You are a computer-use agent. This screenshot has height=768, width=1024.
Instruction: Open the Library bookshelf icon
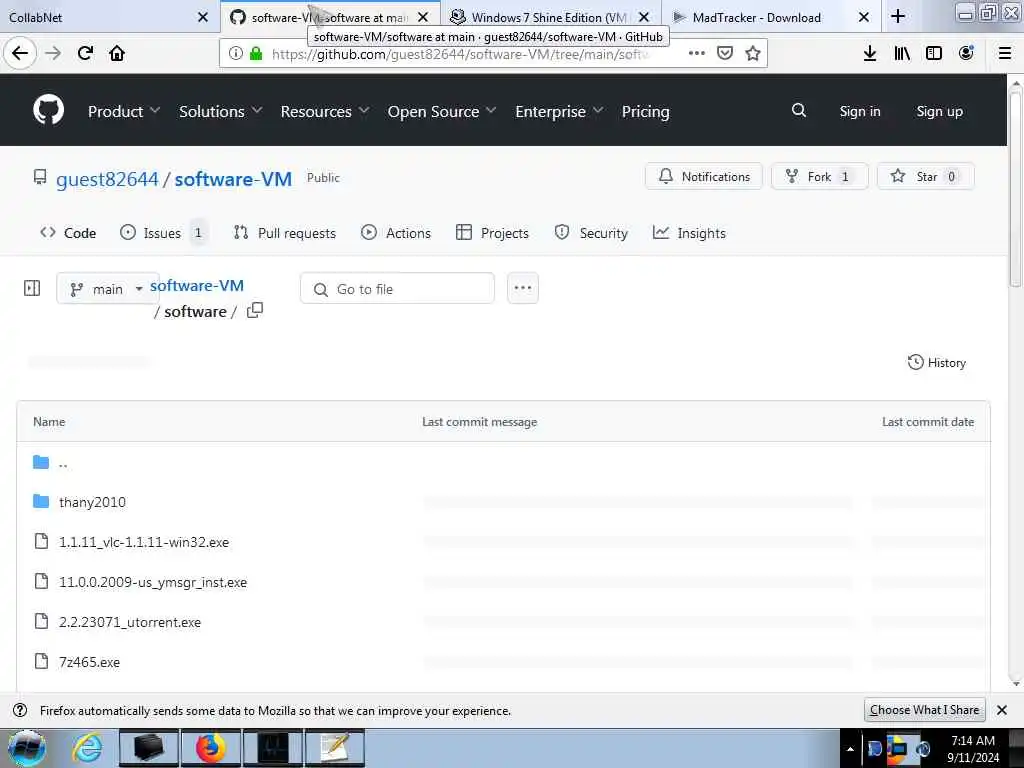pos(902,54)
